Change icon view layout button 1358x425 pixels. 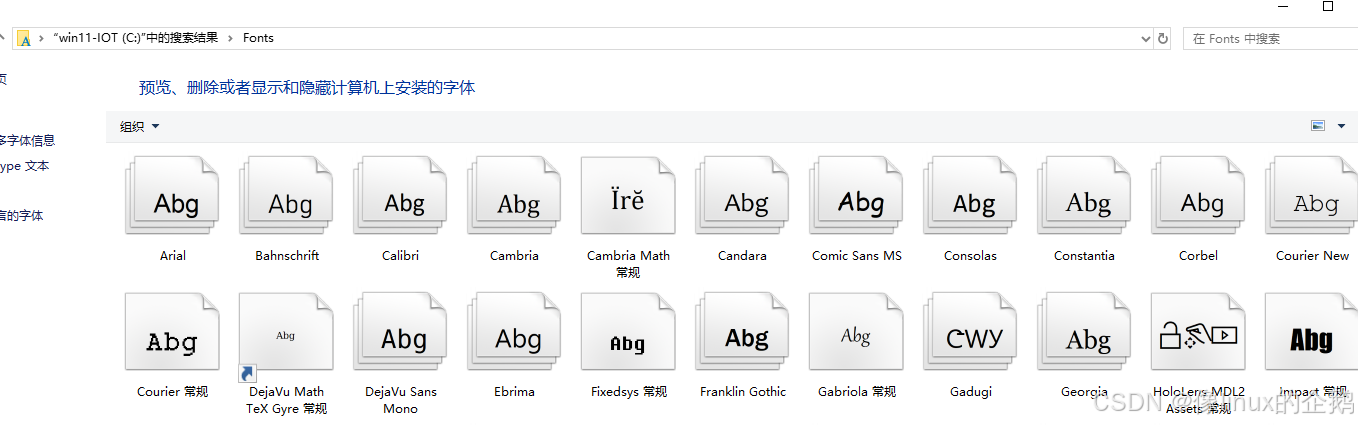[1318, 126]
